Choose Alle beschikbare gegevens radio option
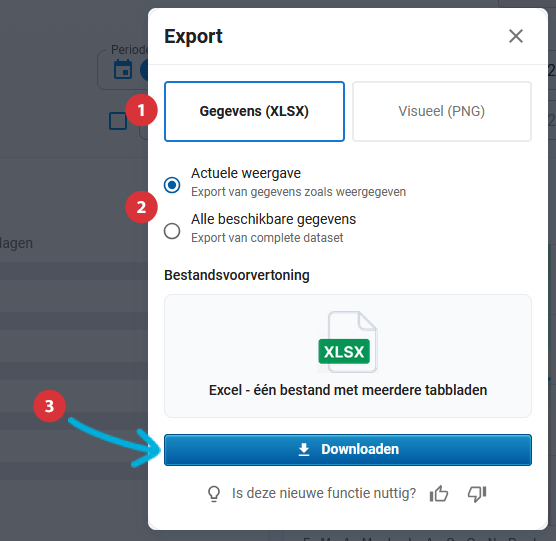556x541 pixels. click(172, 231)
